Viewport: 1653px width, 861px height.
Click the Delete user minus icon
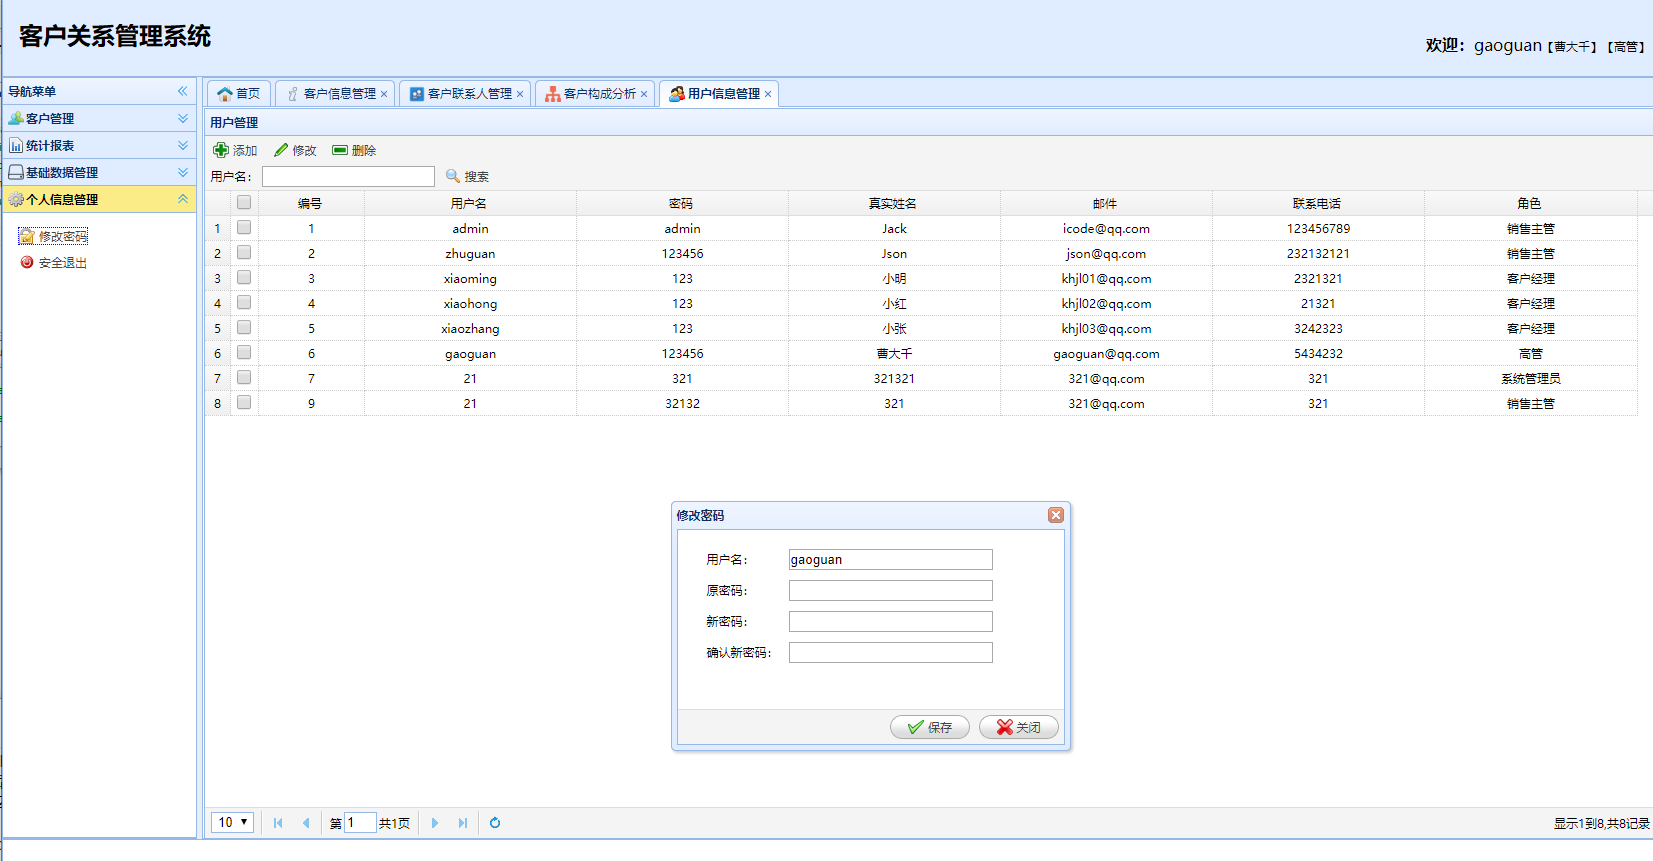click(x=340, y=150)
